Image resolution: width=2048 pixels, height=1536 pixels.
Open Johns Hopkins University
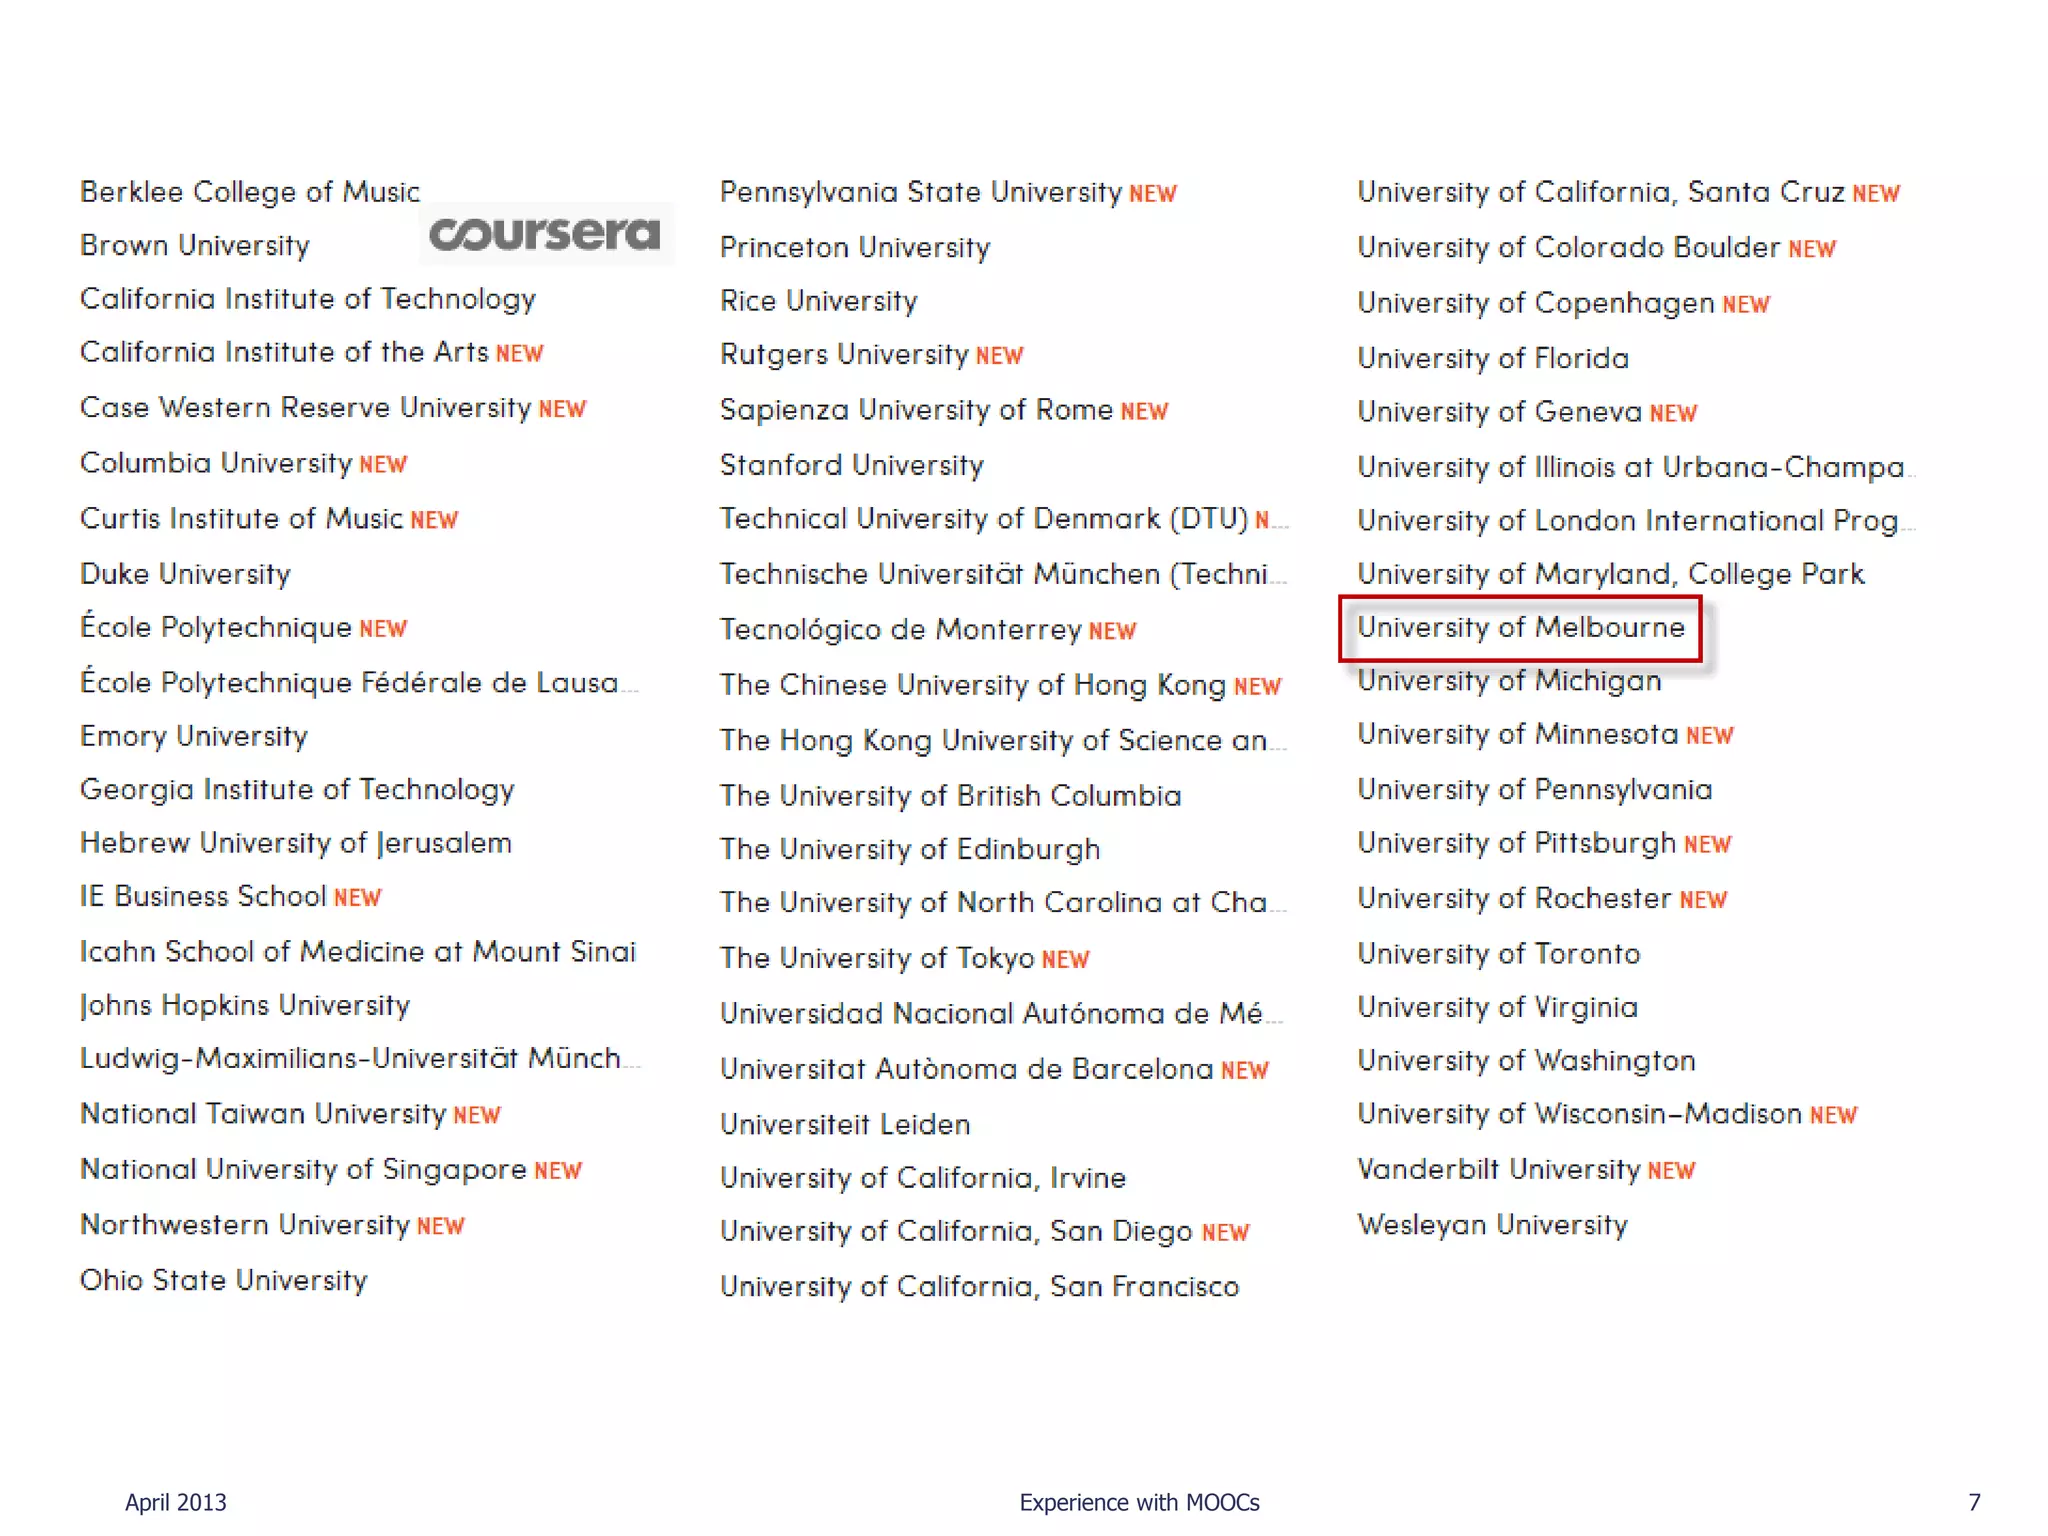click(245, 1006)
